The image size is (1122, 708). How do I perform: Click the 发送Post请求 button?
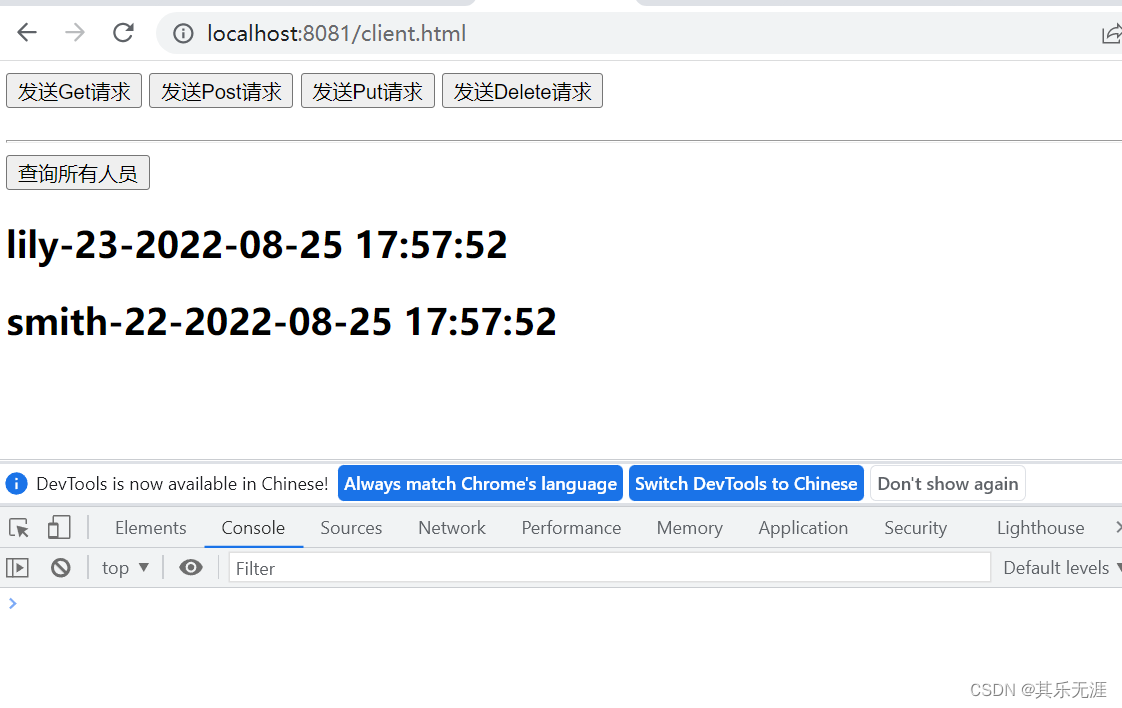pyautogui.click(x=221, y=91)
